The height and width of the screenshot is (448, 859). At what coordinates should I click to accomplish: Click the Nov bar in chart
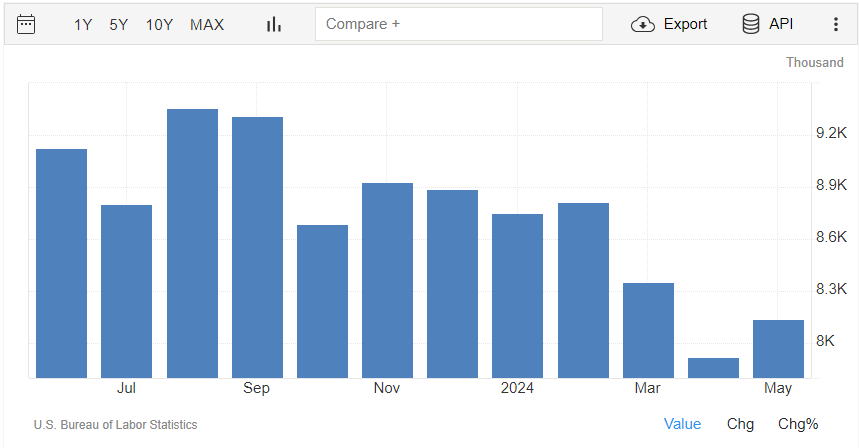coord(387,280)
